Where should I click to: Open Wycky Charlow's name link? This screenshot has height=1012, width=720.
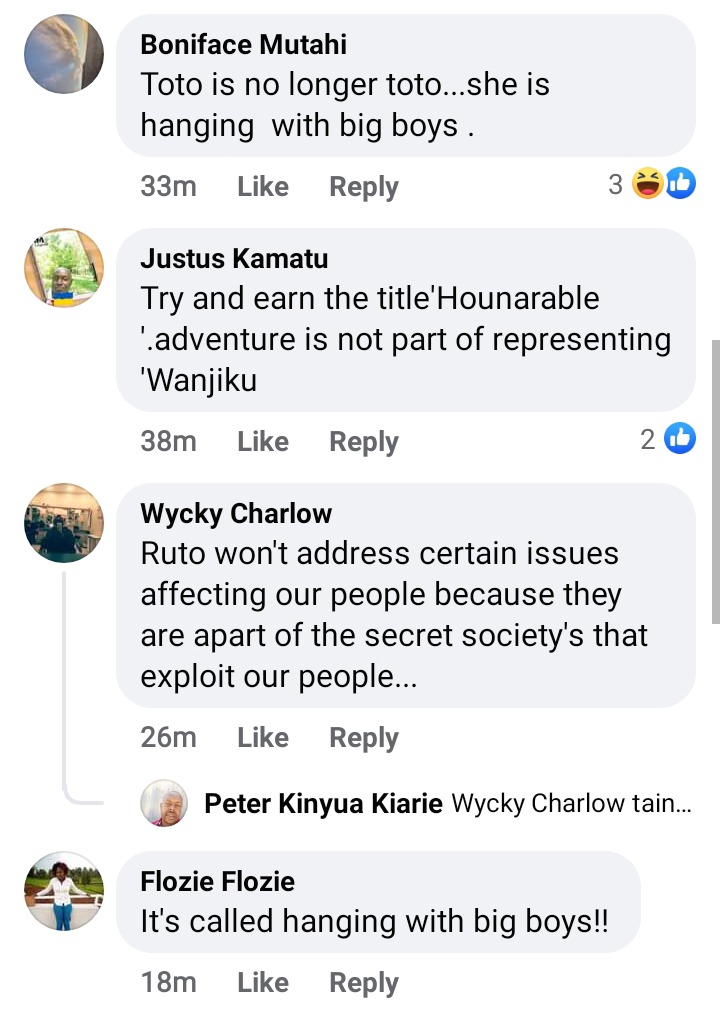pos(236,514)
